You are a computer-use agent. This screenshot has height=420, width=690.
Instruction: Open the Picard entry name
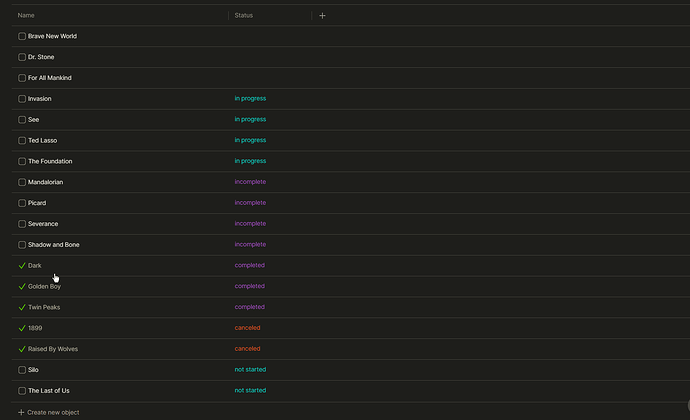pyautogui.click(x=37, y=203)
